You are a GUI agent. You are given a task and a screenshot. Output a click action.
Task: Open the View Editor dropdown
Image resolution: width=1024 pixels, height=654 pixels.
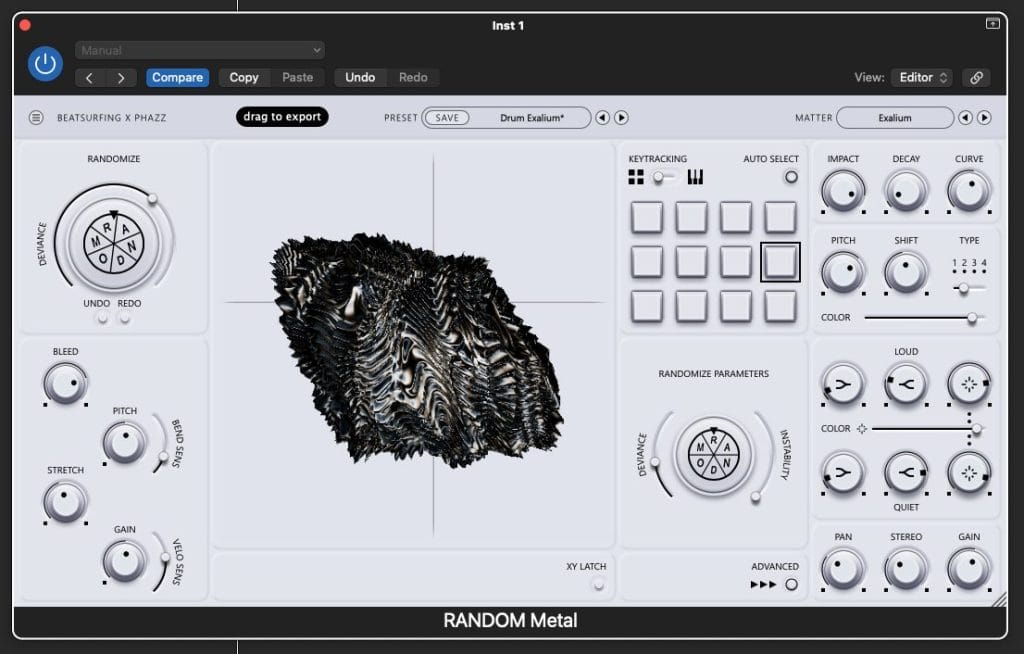[923, 78]
